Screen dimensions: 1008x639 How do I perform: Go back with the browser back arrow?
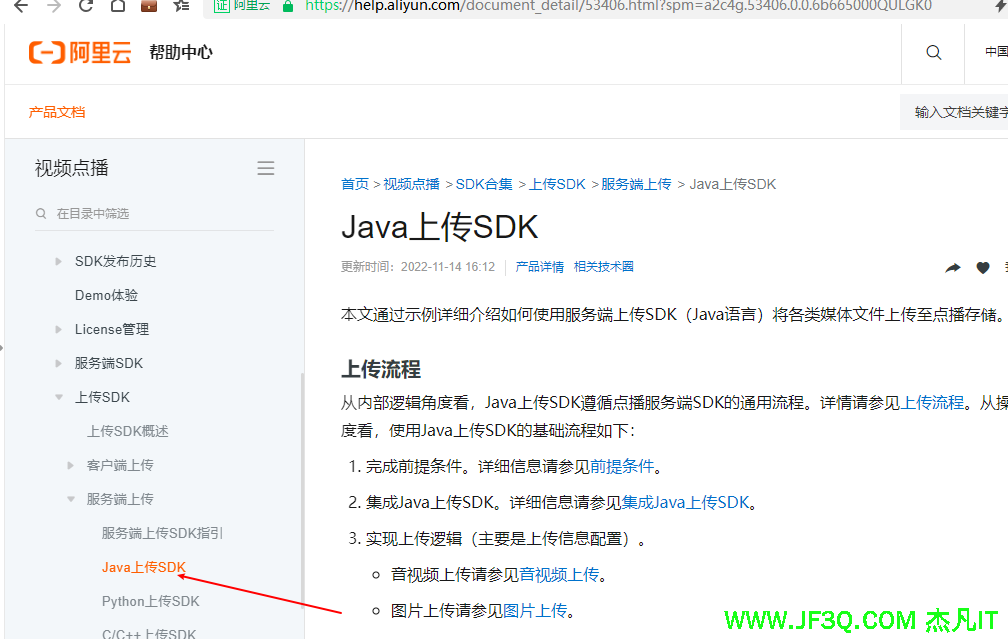(x=22, y=6)
